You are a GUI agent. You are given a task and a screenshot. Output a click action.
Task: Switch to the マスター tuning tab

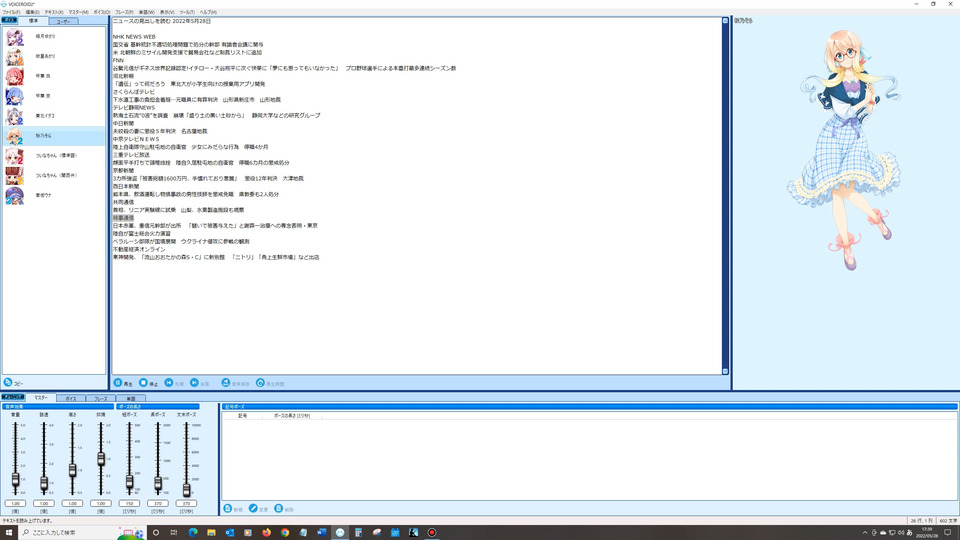pyautogui.click(x=41, y=398)
